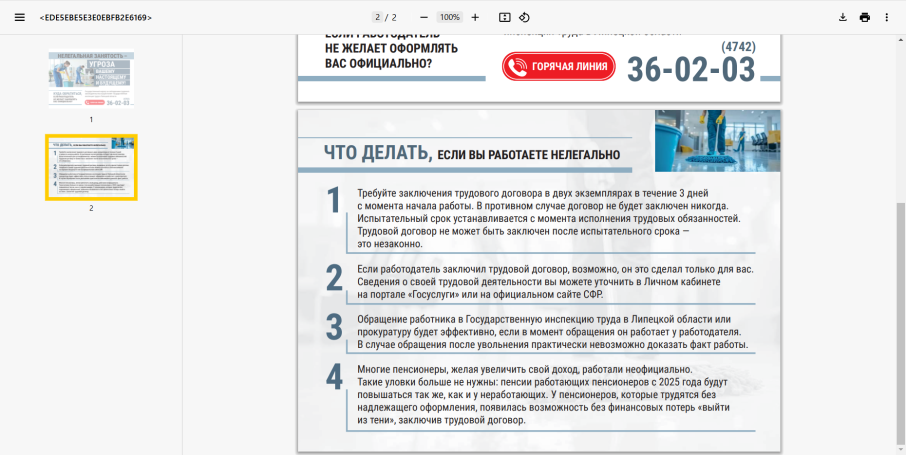Download the PDF file
Image resolution: width=906 pixels, height=455 pixels.
[x=842, y=17]
